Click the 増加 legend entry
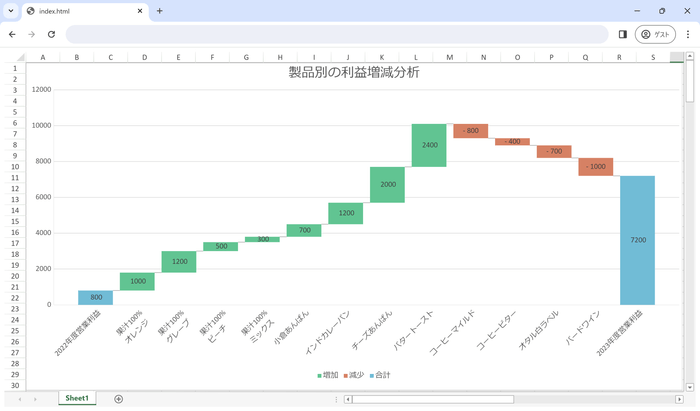 328,375
